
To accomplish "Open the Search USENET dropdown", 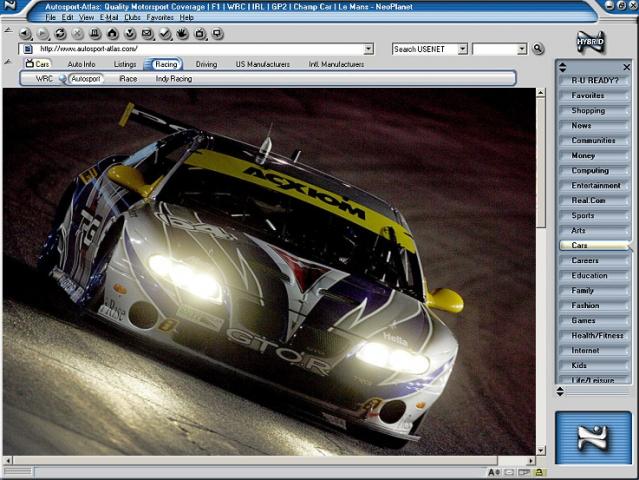I will click(462, 48).
